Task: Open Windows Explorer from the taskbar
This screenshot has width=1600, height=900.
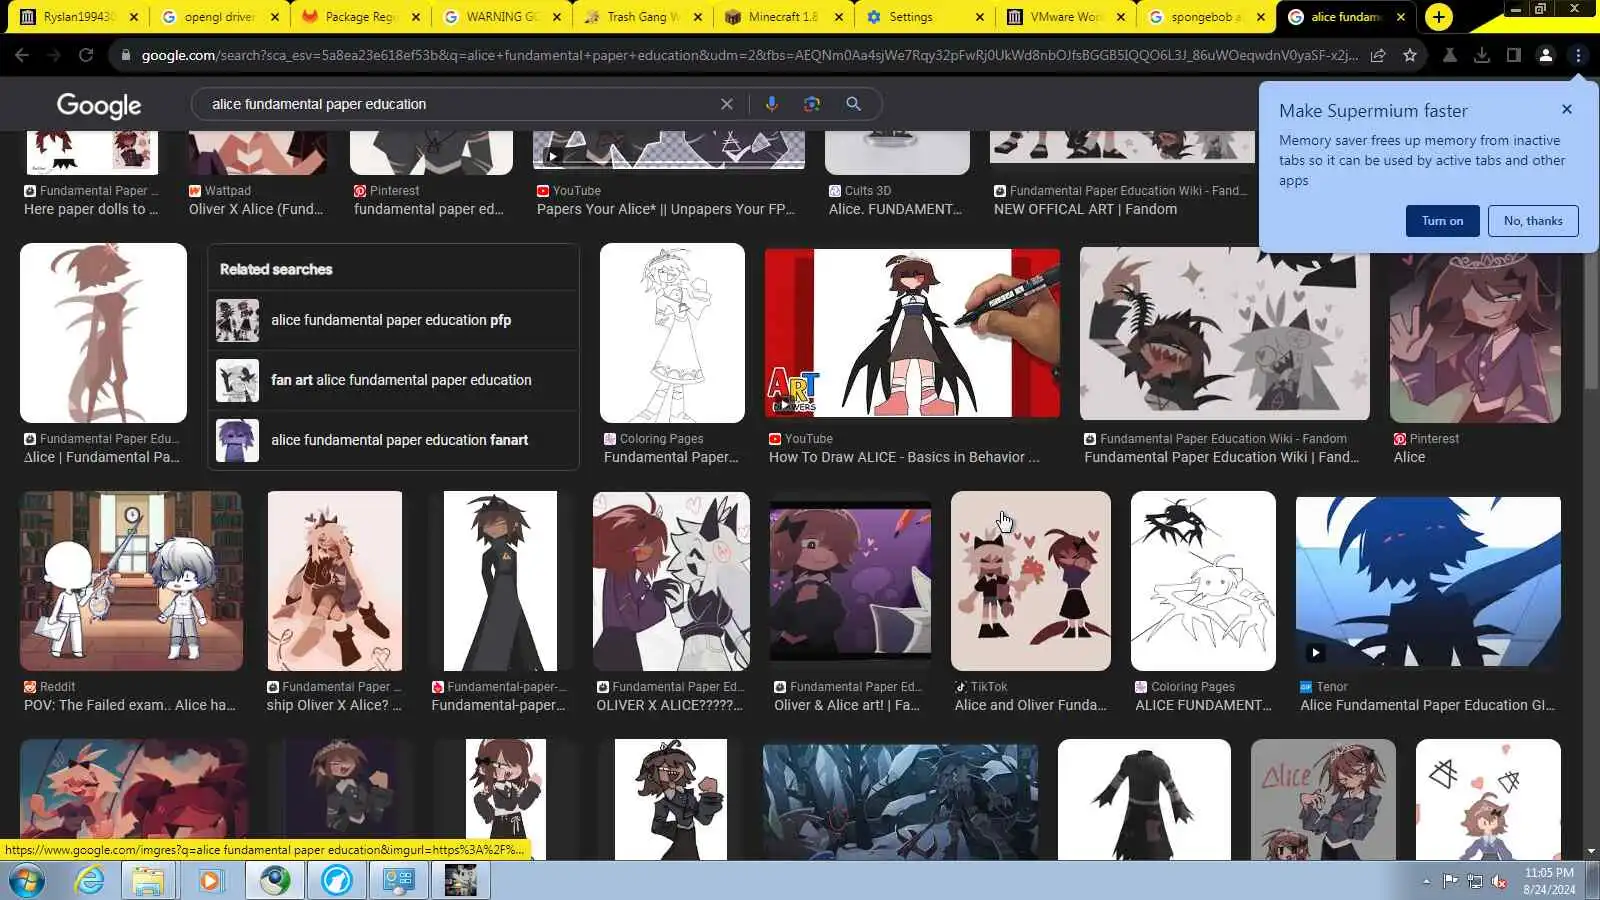Action: point(148,880)
